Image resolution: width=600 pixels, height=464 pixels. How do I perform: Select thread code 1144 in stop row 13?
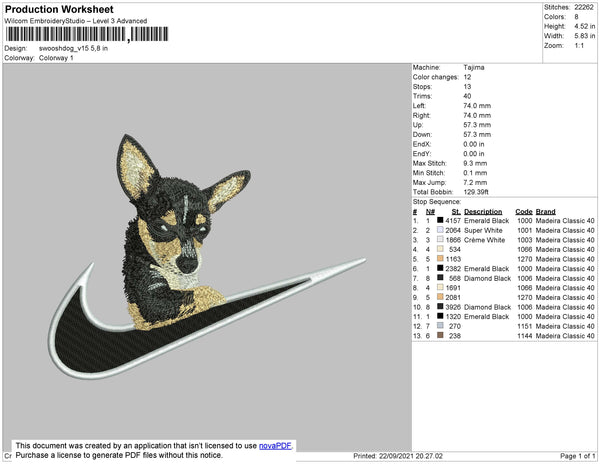[x=525, y=335]
